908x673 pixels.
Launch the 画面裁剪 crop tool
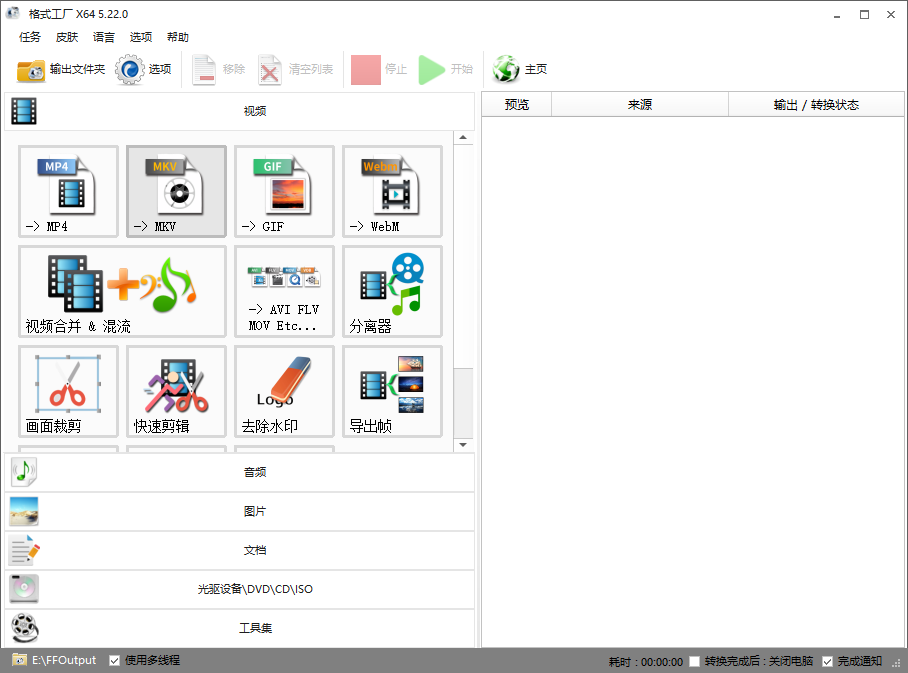pos(68,391)
